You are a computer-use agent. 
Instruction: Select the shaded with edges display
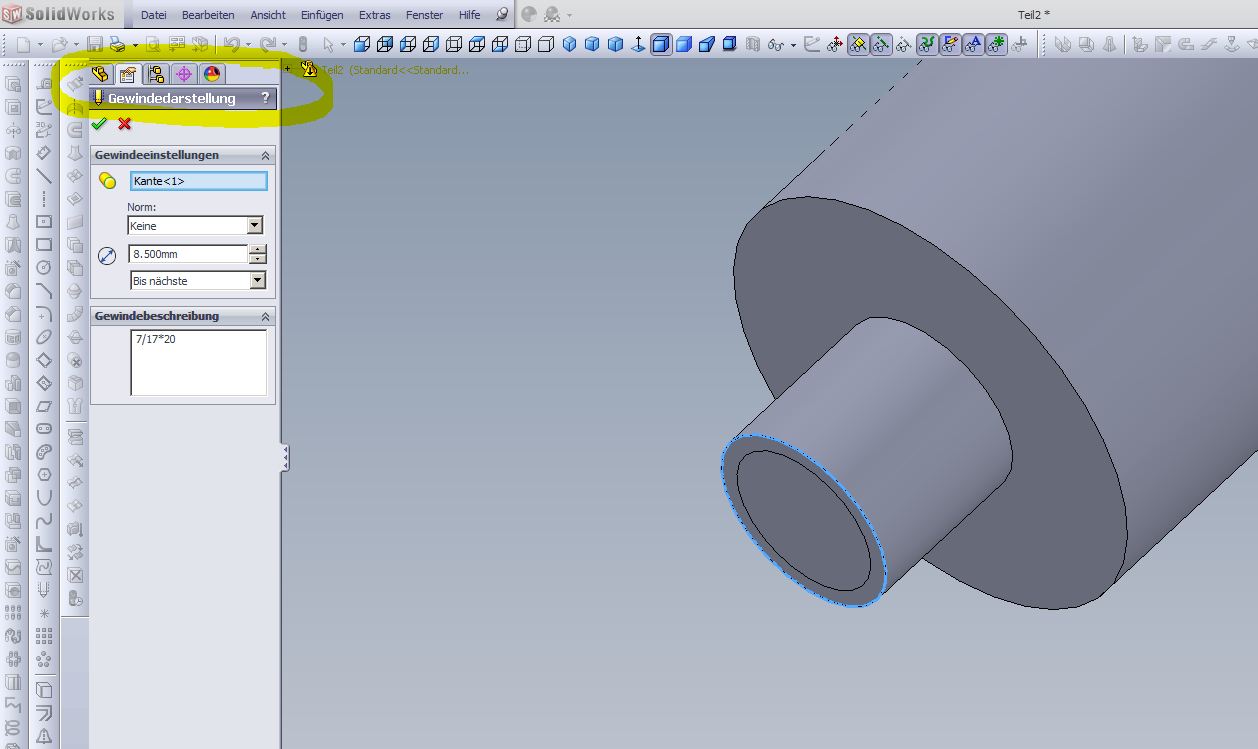point(661,44)
